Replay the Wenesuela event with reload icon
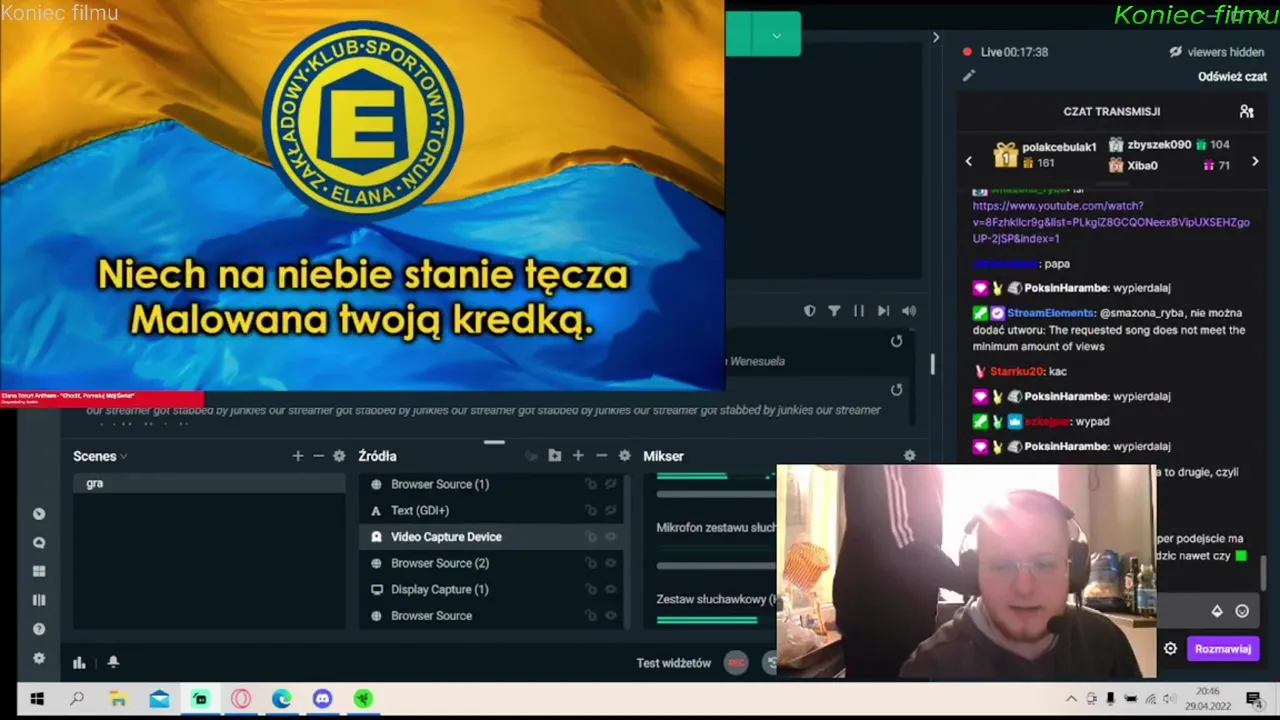Viewport: 1280px width, 720px height. point(896,342)
